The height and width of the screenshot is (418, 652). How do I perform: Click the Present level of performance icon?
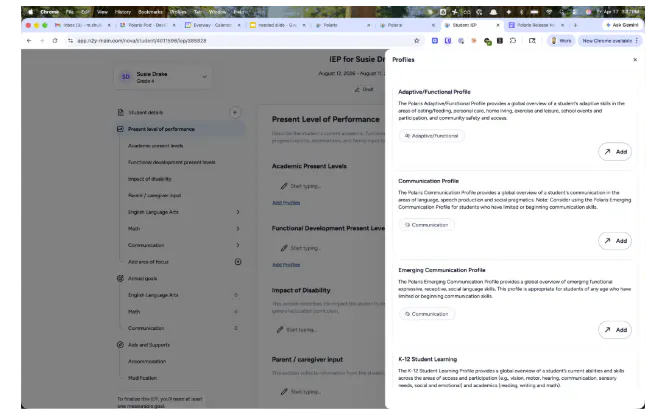click(x=121, y=130)
